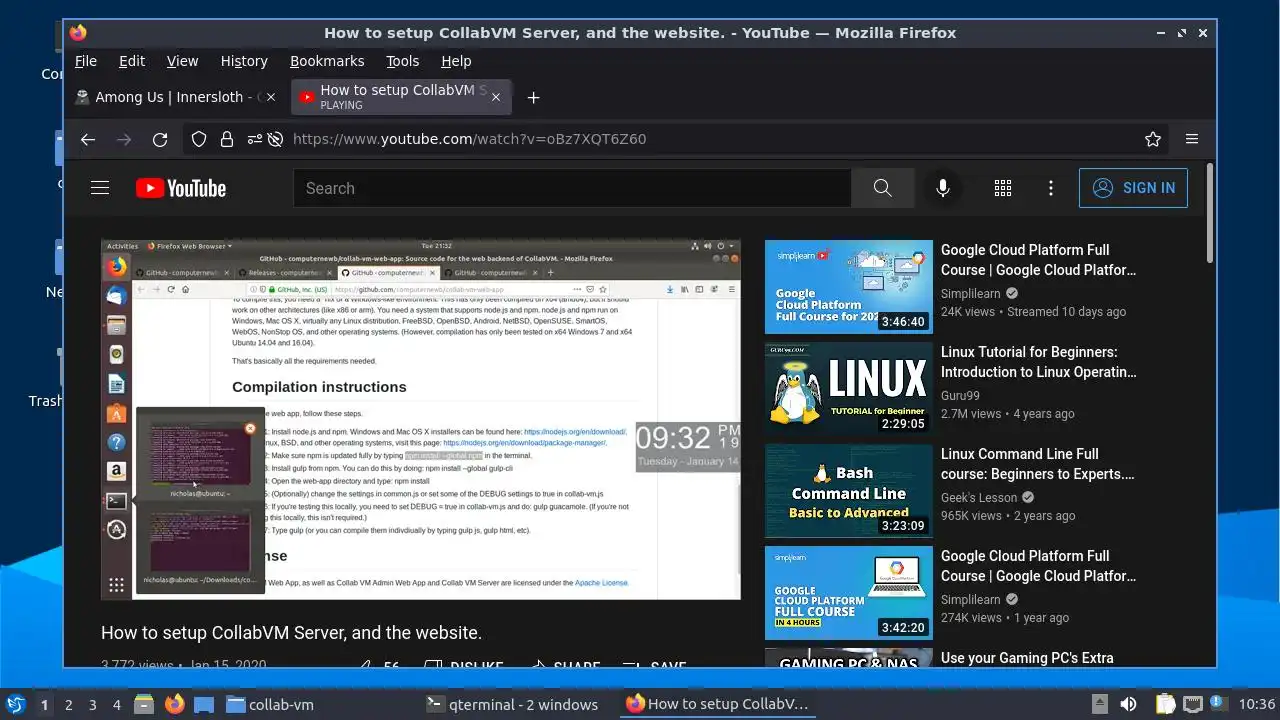Open Google Cloud Platform 3:42:20 thumbnail
This screenshot has height=720, width=1280.
849,593
